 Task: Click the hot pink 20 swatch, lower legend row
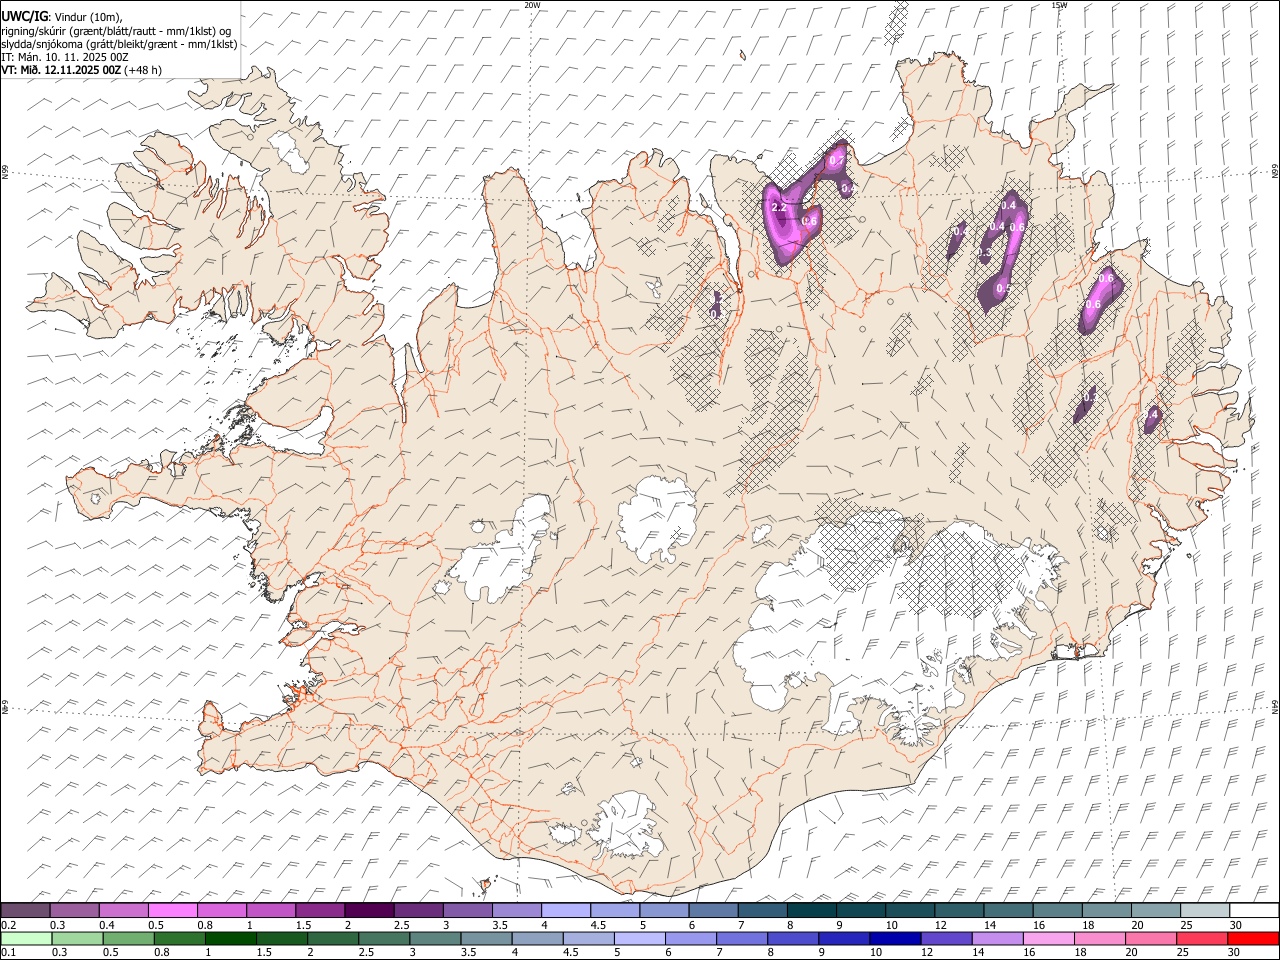pyautogui.click(x=1152, y=938)
